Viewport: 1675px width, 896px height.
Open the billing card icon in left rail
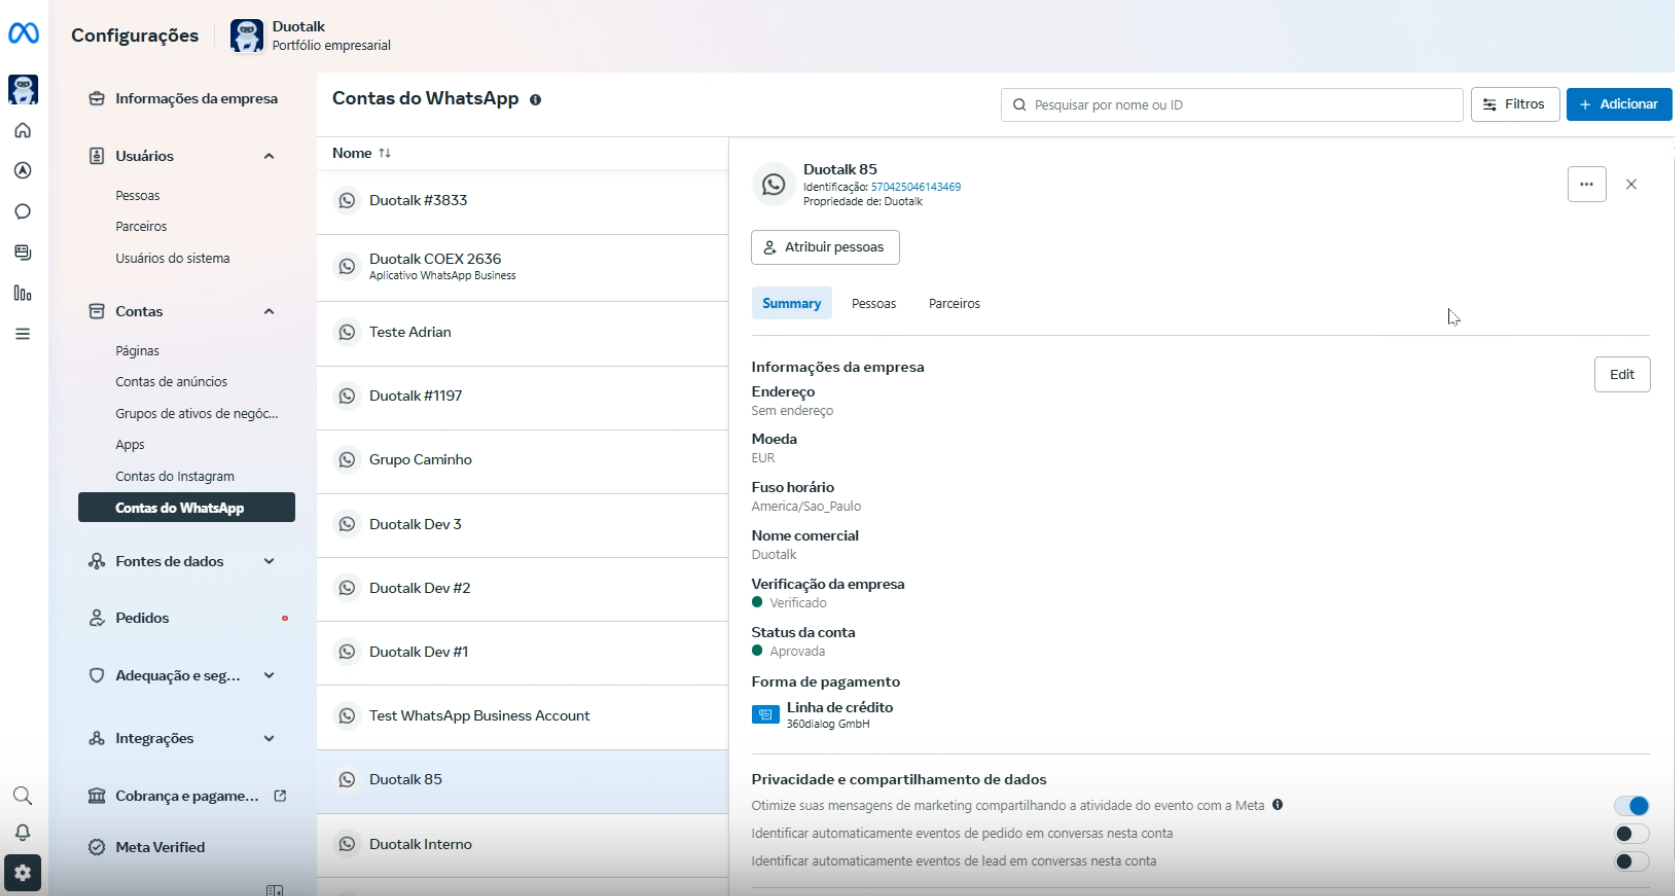(x=23, y=252)
